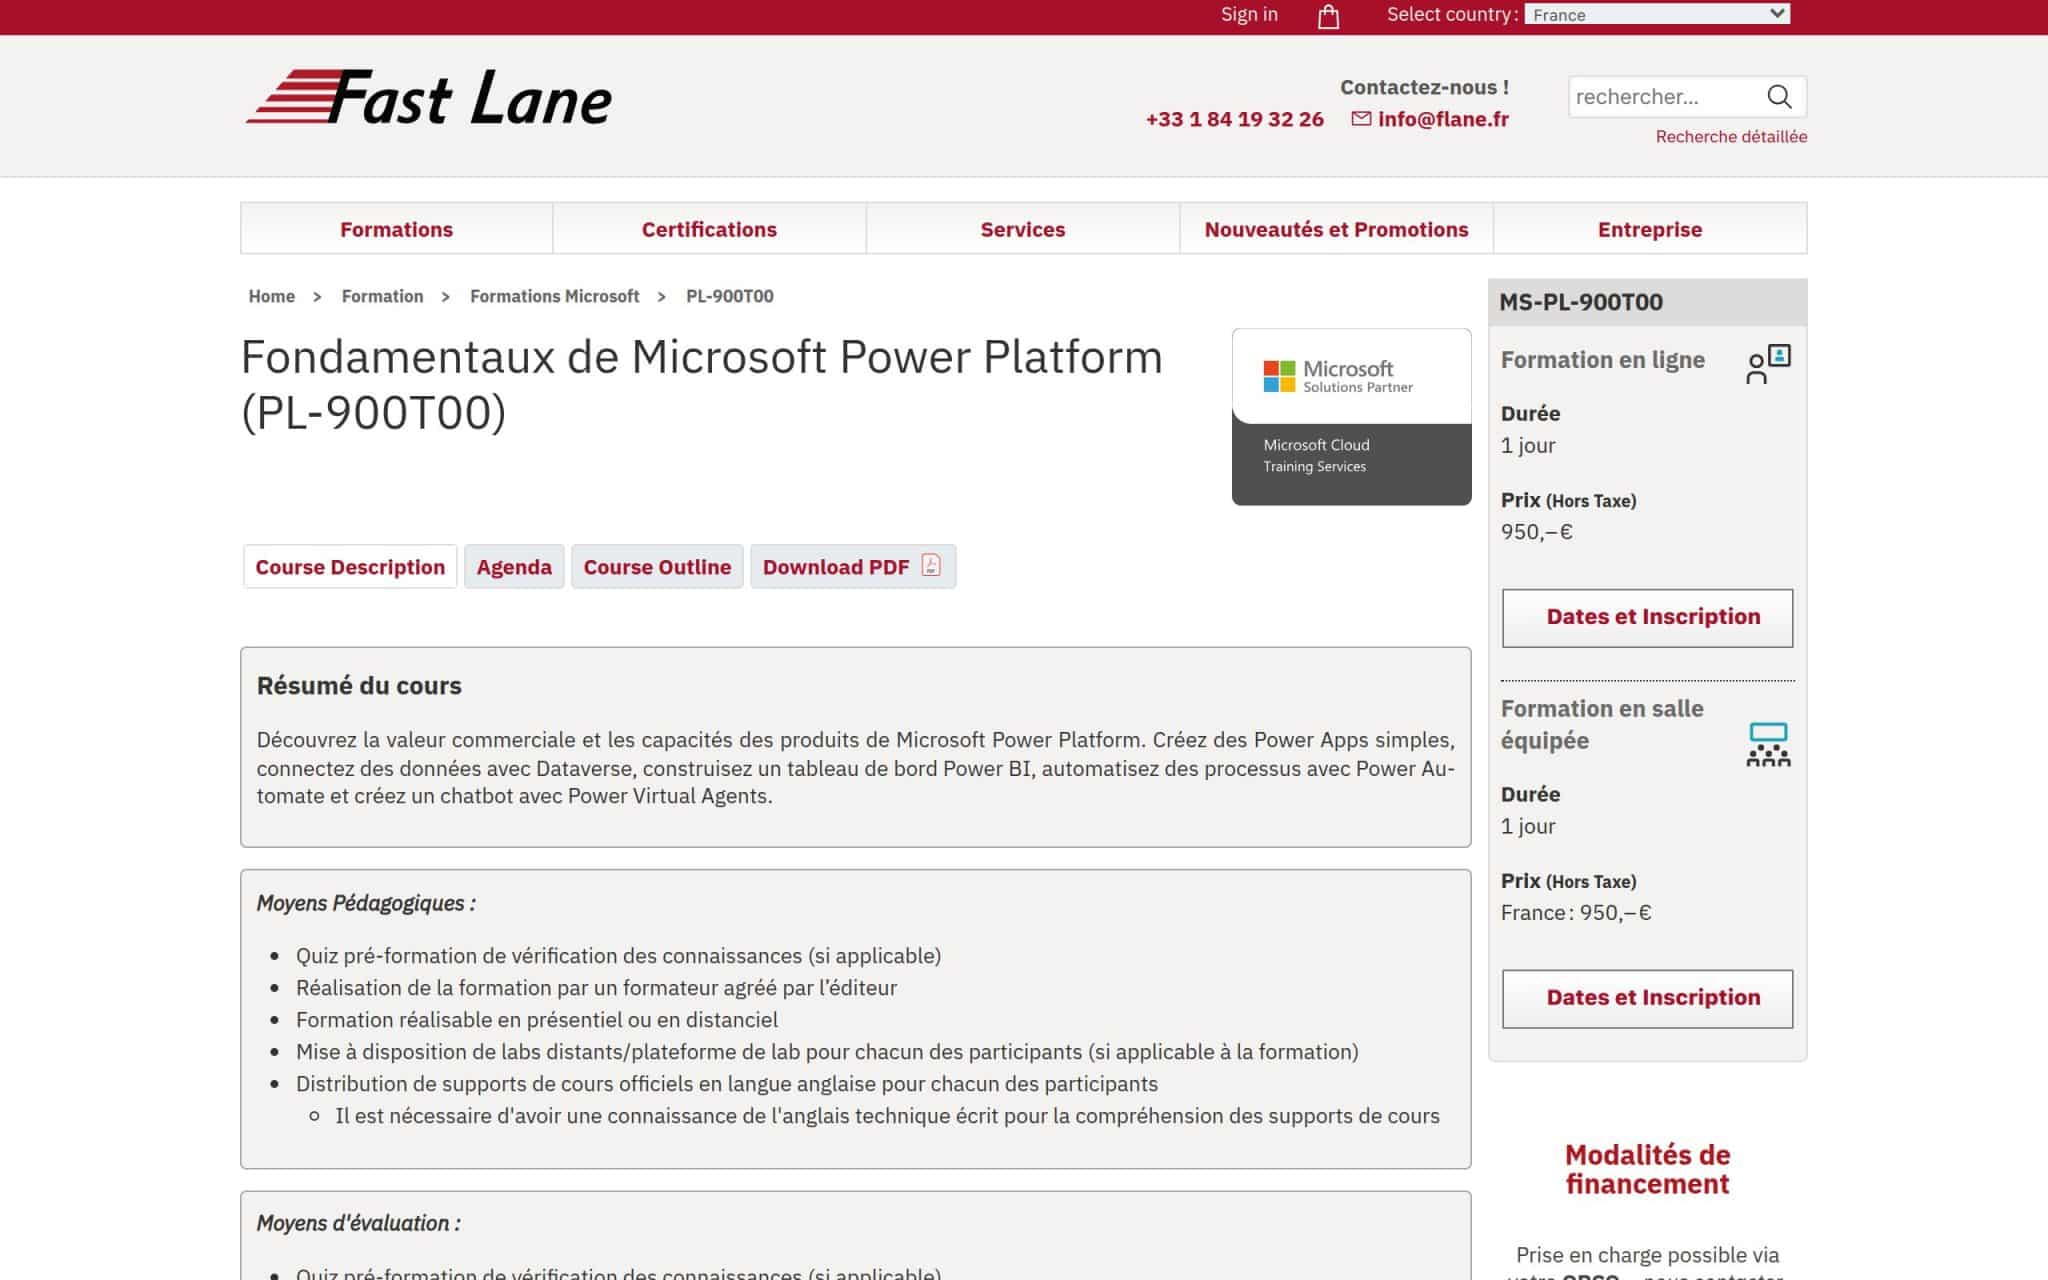Click the classroom training group icon
The image size is (2048, 1280).
coord(1768,745)
